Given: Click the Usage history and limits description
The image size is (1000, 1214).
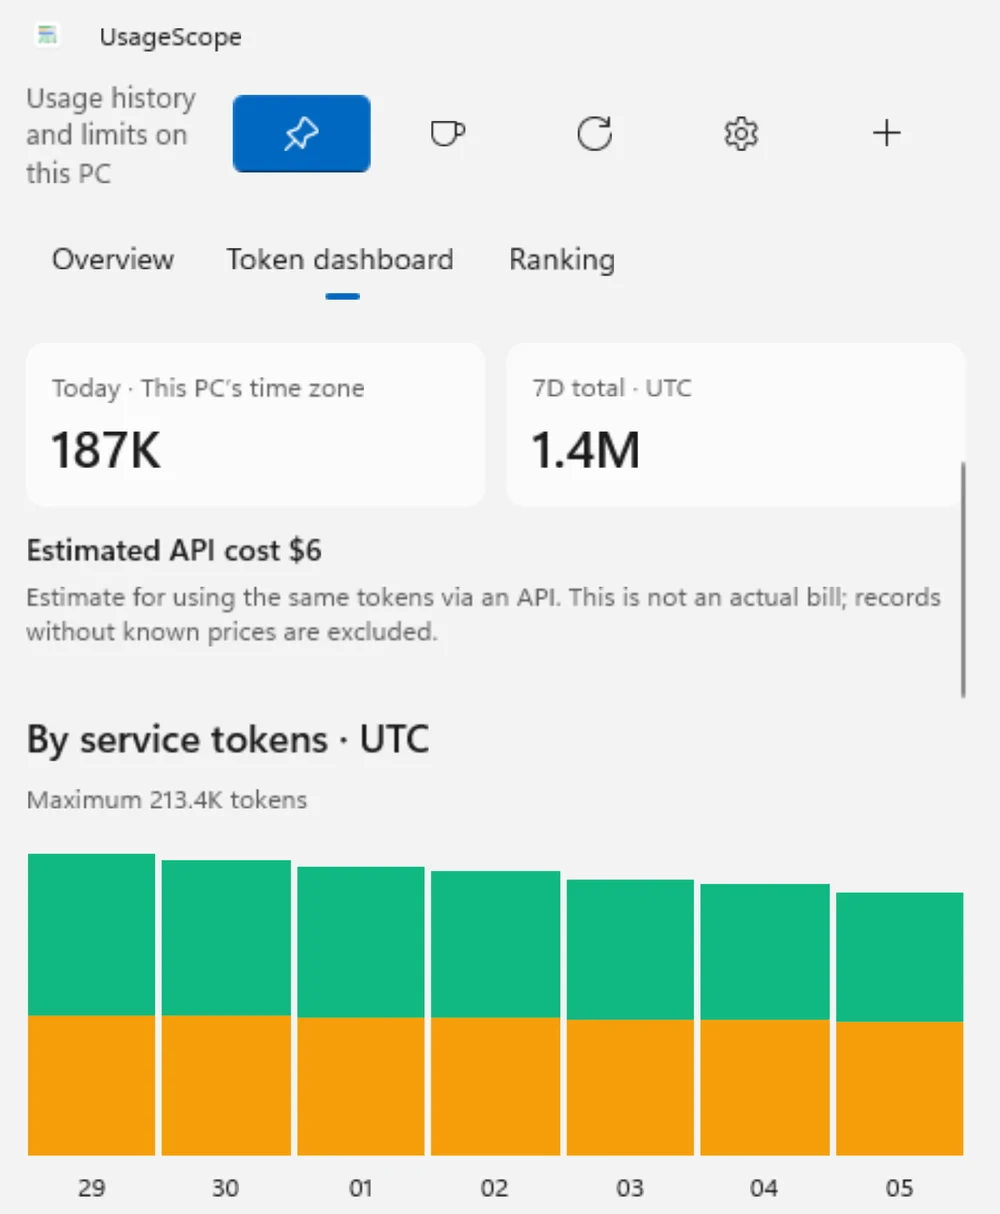Looking at the screenshot, I should 111,135.
